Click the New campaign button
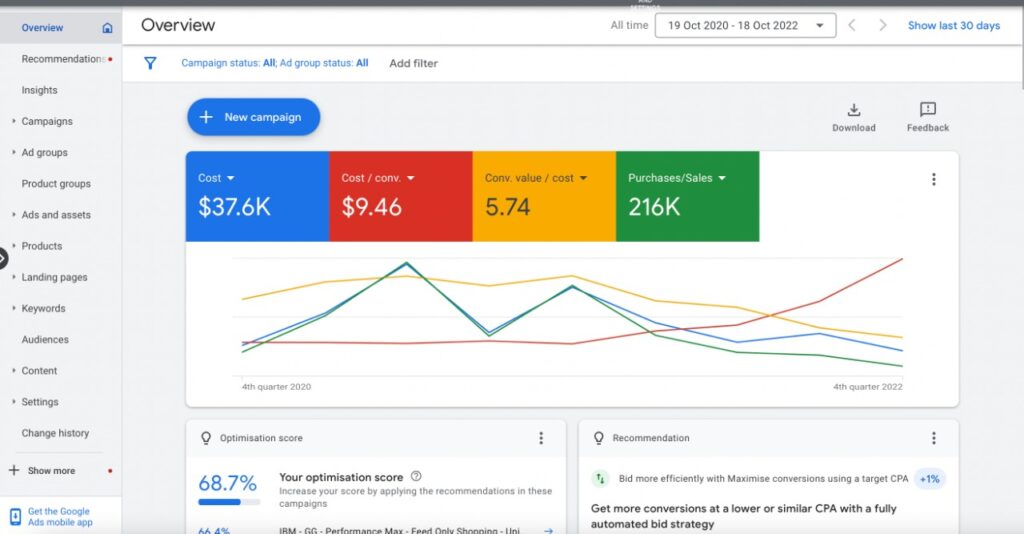The image size is (1024, 534). [x=253, y=117]
